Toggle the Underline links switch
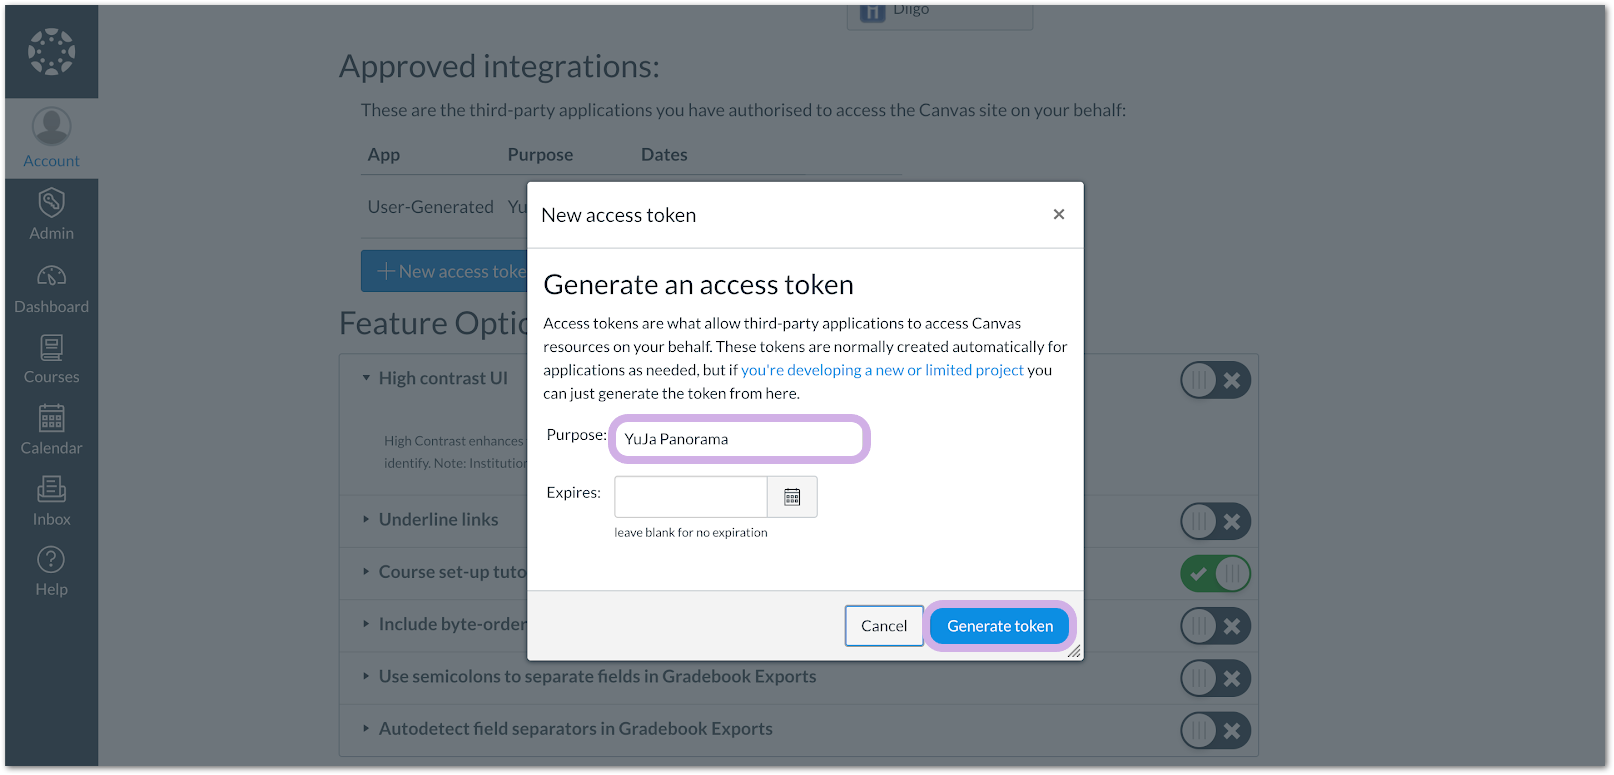 [1215, 521]
